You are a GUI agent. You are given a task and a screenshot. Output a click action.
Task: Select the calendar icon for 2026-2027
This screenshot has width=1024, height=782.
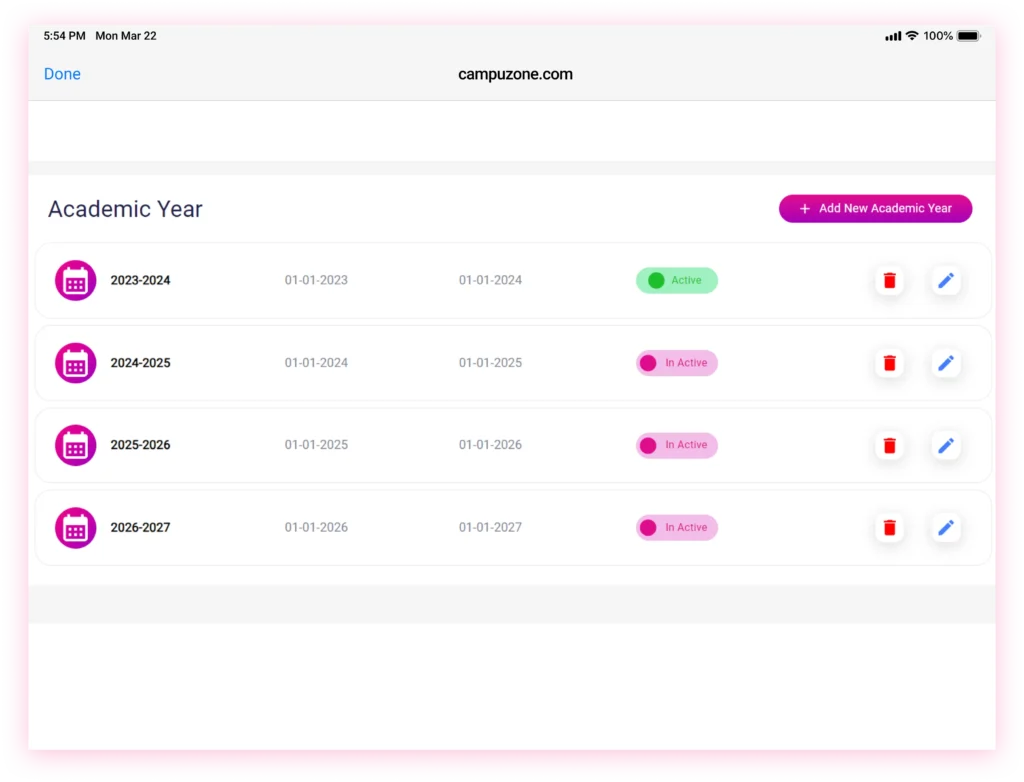tap(75, 527)
